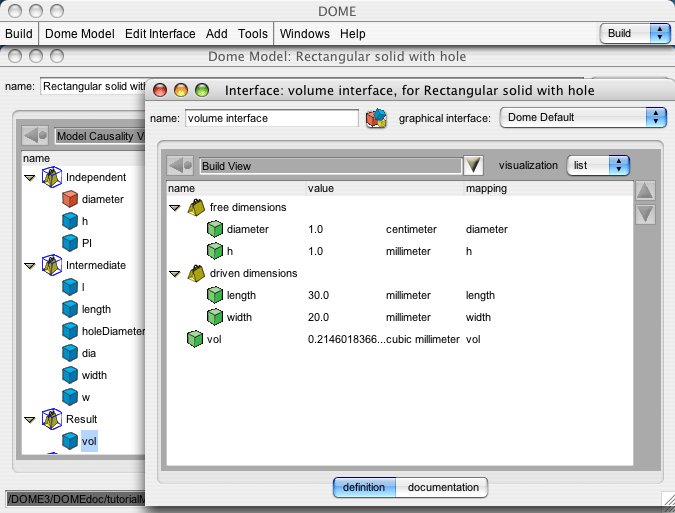Click the back arrow icon beside Build View
675x513 pixels.
(180, 165)
